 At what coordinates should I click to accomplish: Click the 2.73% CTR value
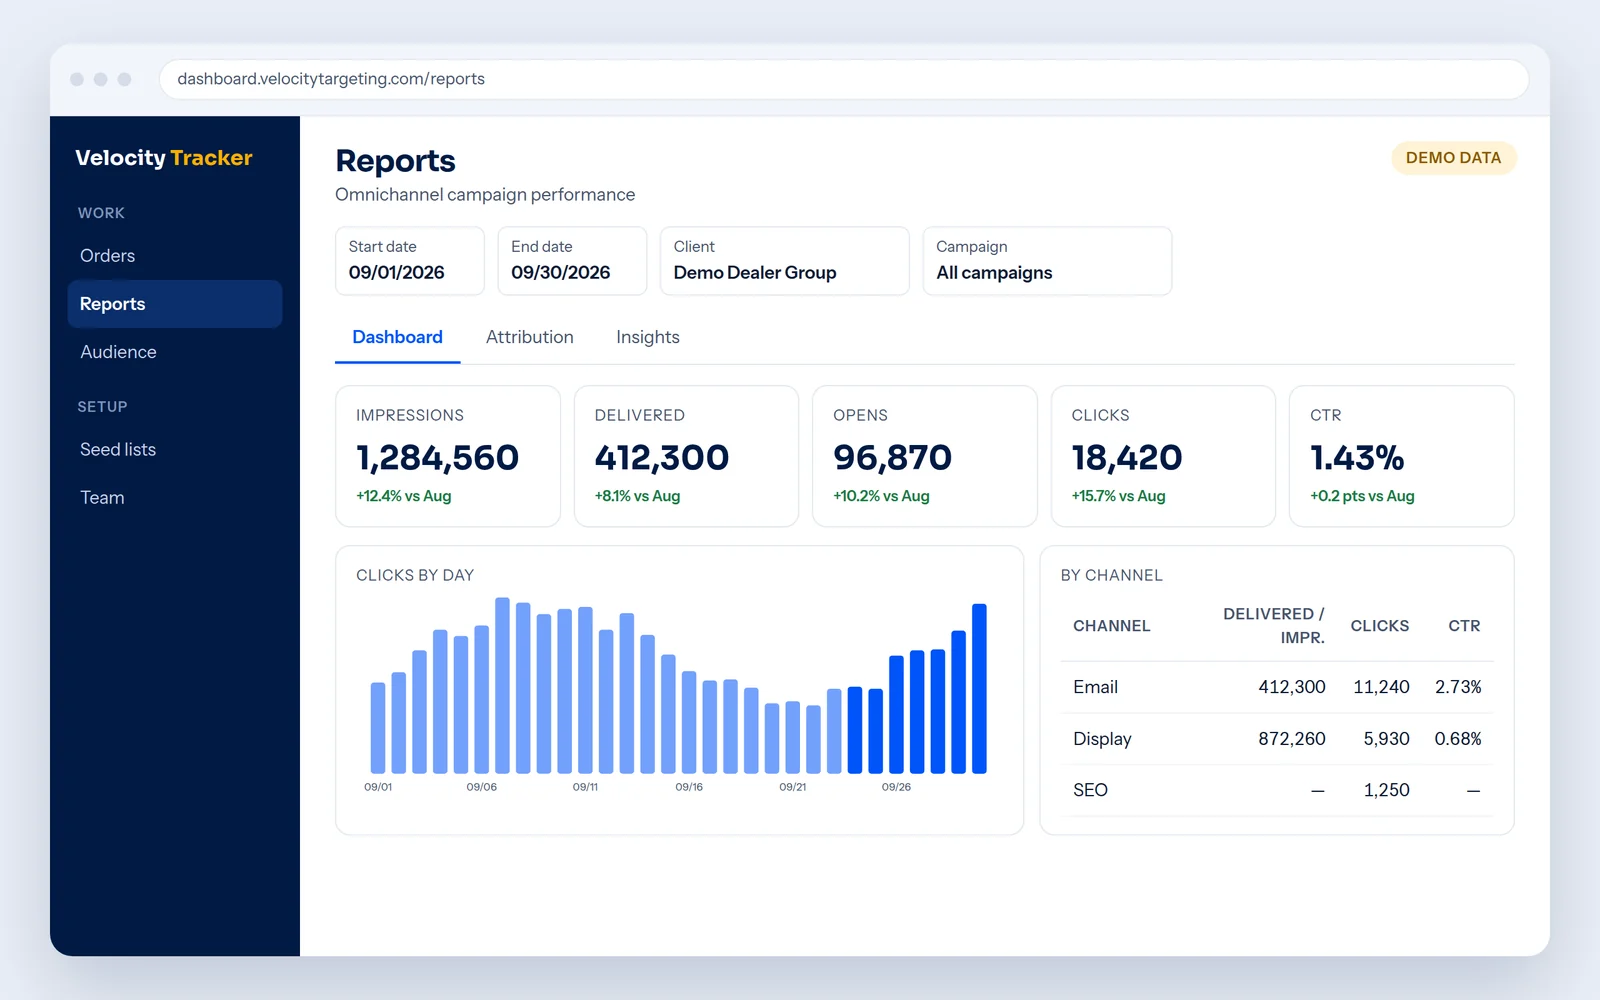pyautogui.click(x=1458, y=687)
